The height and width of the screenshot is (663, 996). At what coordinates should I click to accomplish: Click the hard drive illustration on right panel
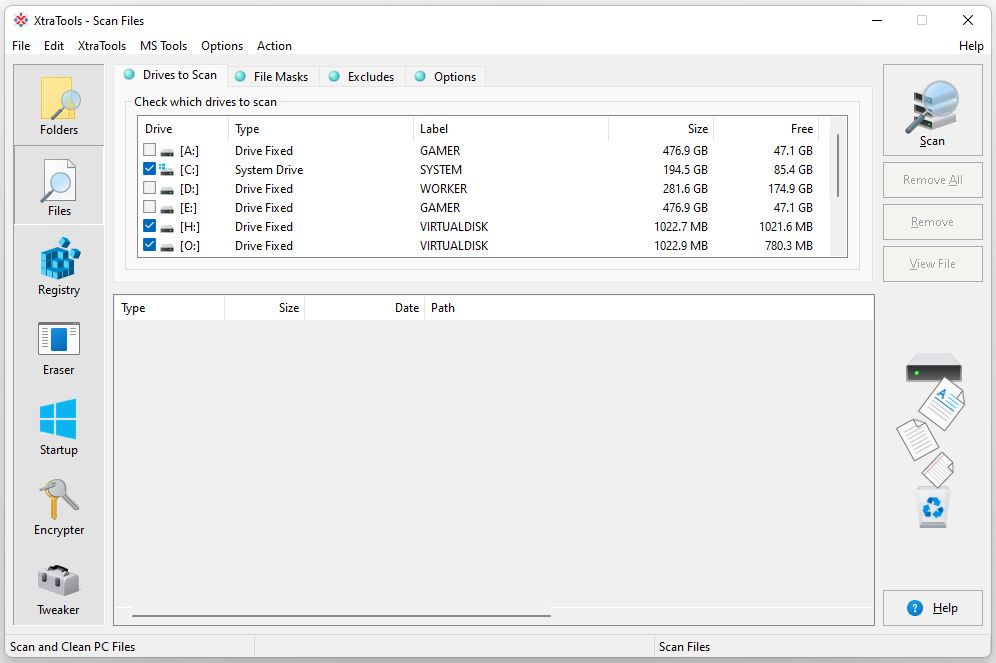pyautogui.click(x=933, y=368)
